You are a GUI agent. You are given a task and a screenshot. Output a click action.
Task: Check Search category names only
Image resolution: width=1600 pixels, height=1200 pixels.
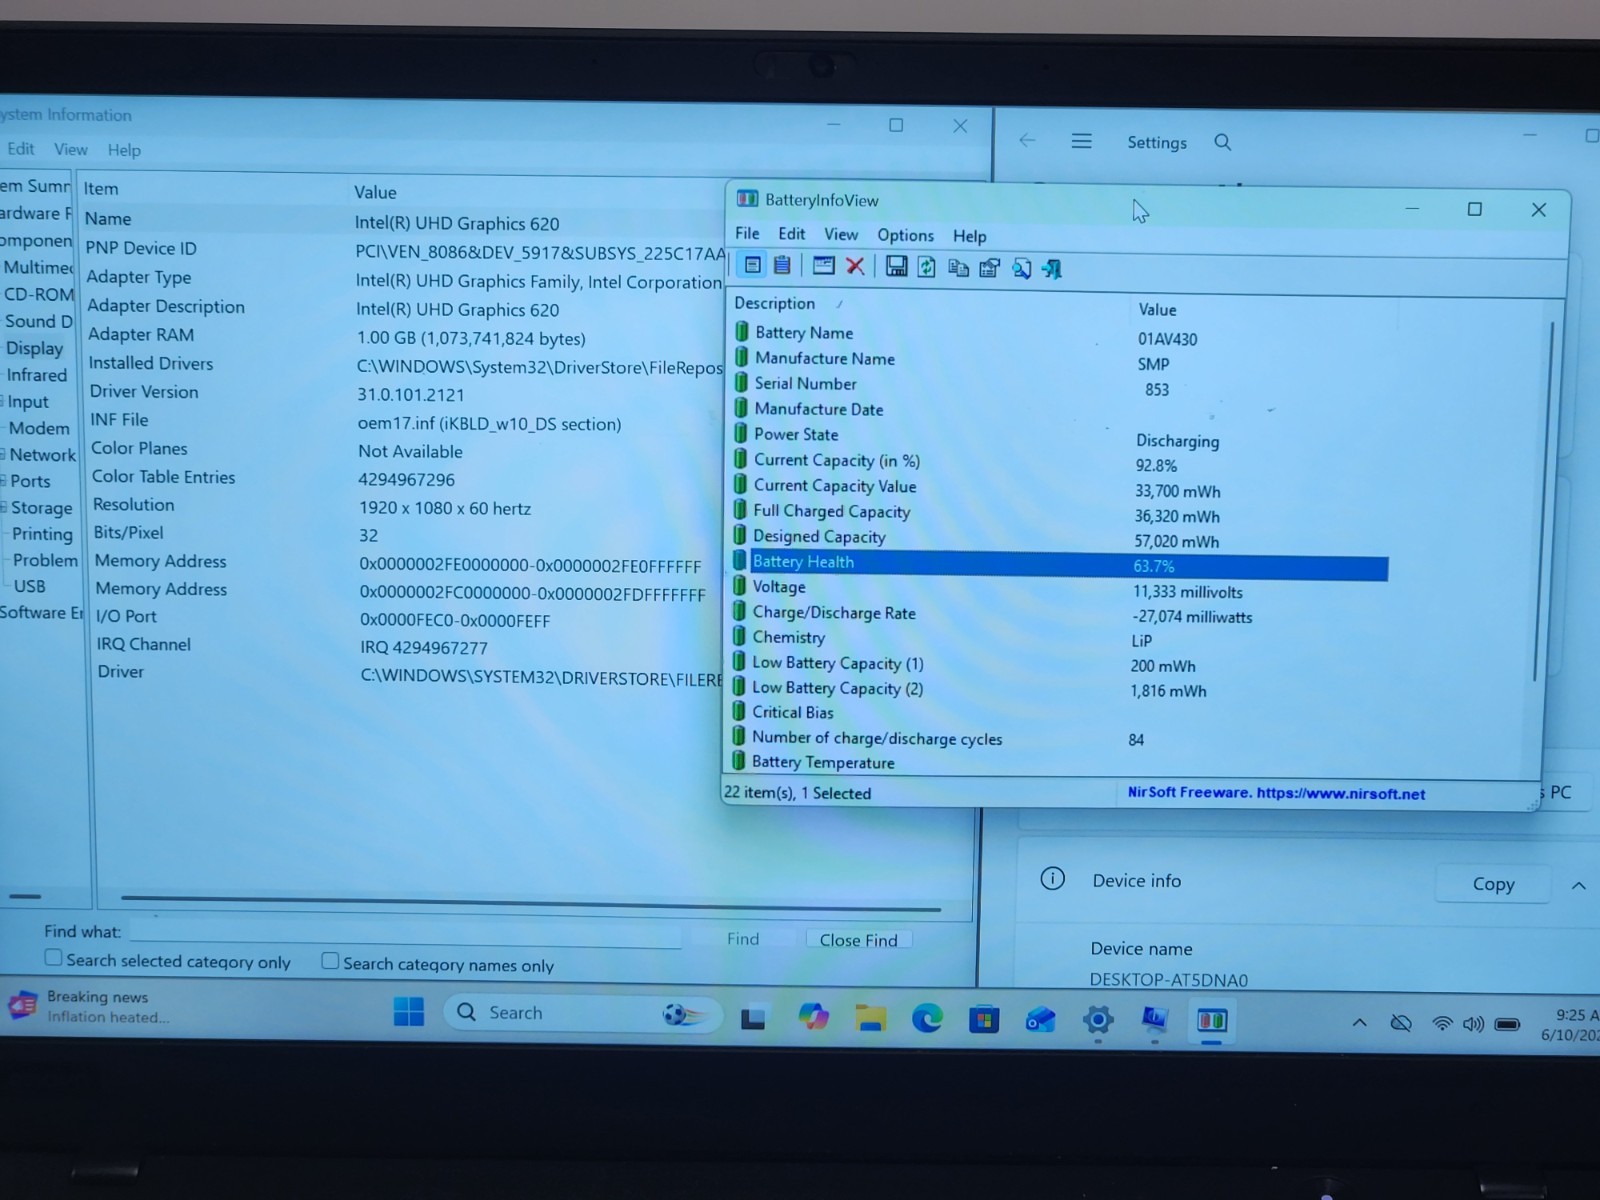click(330, 961)
